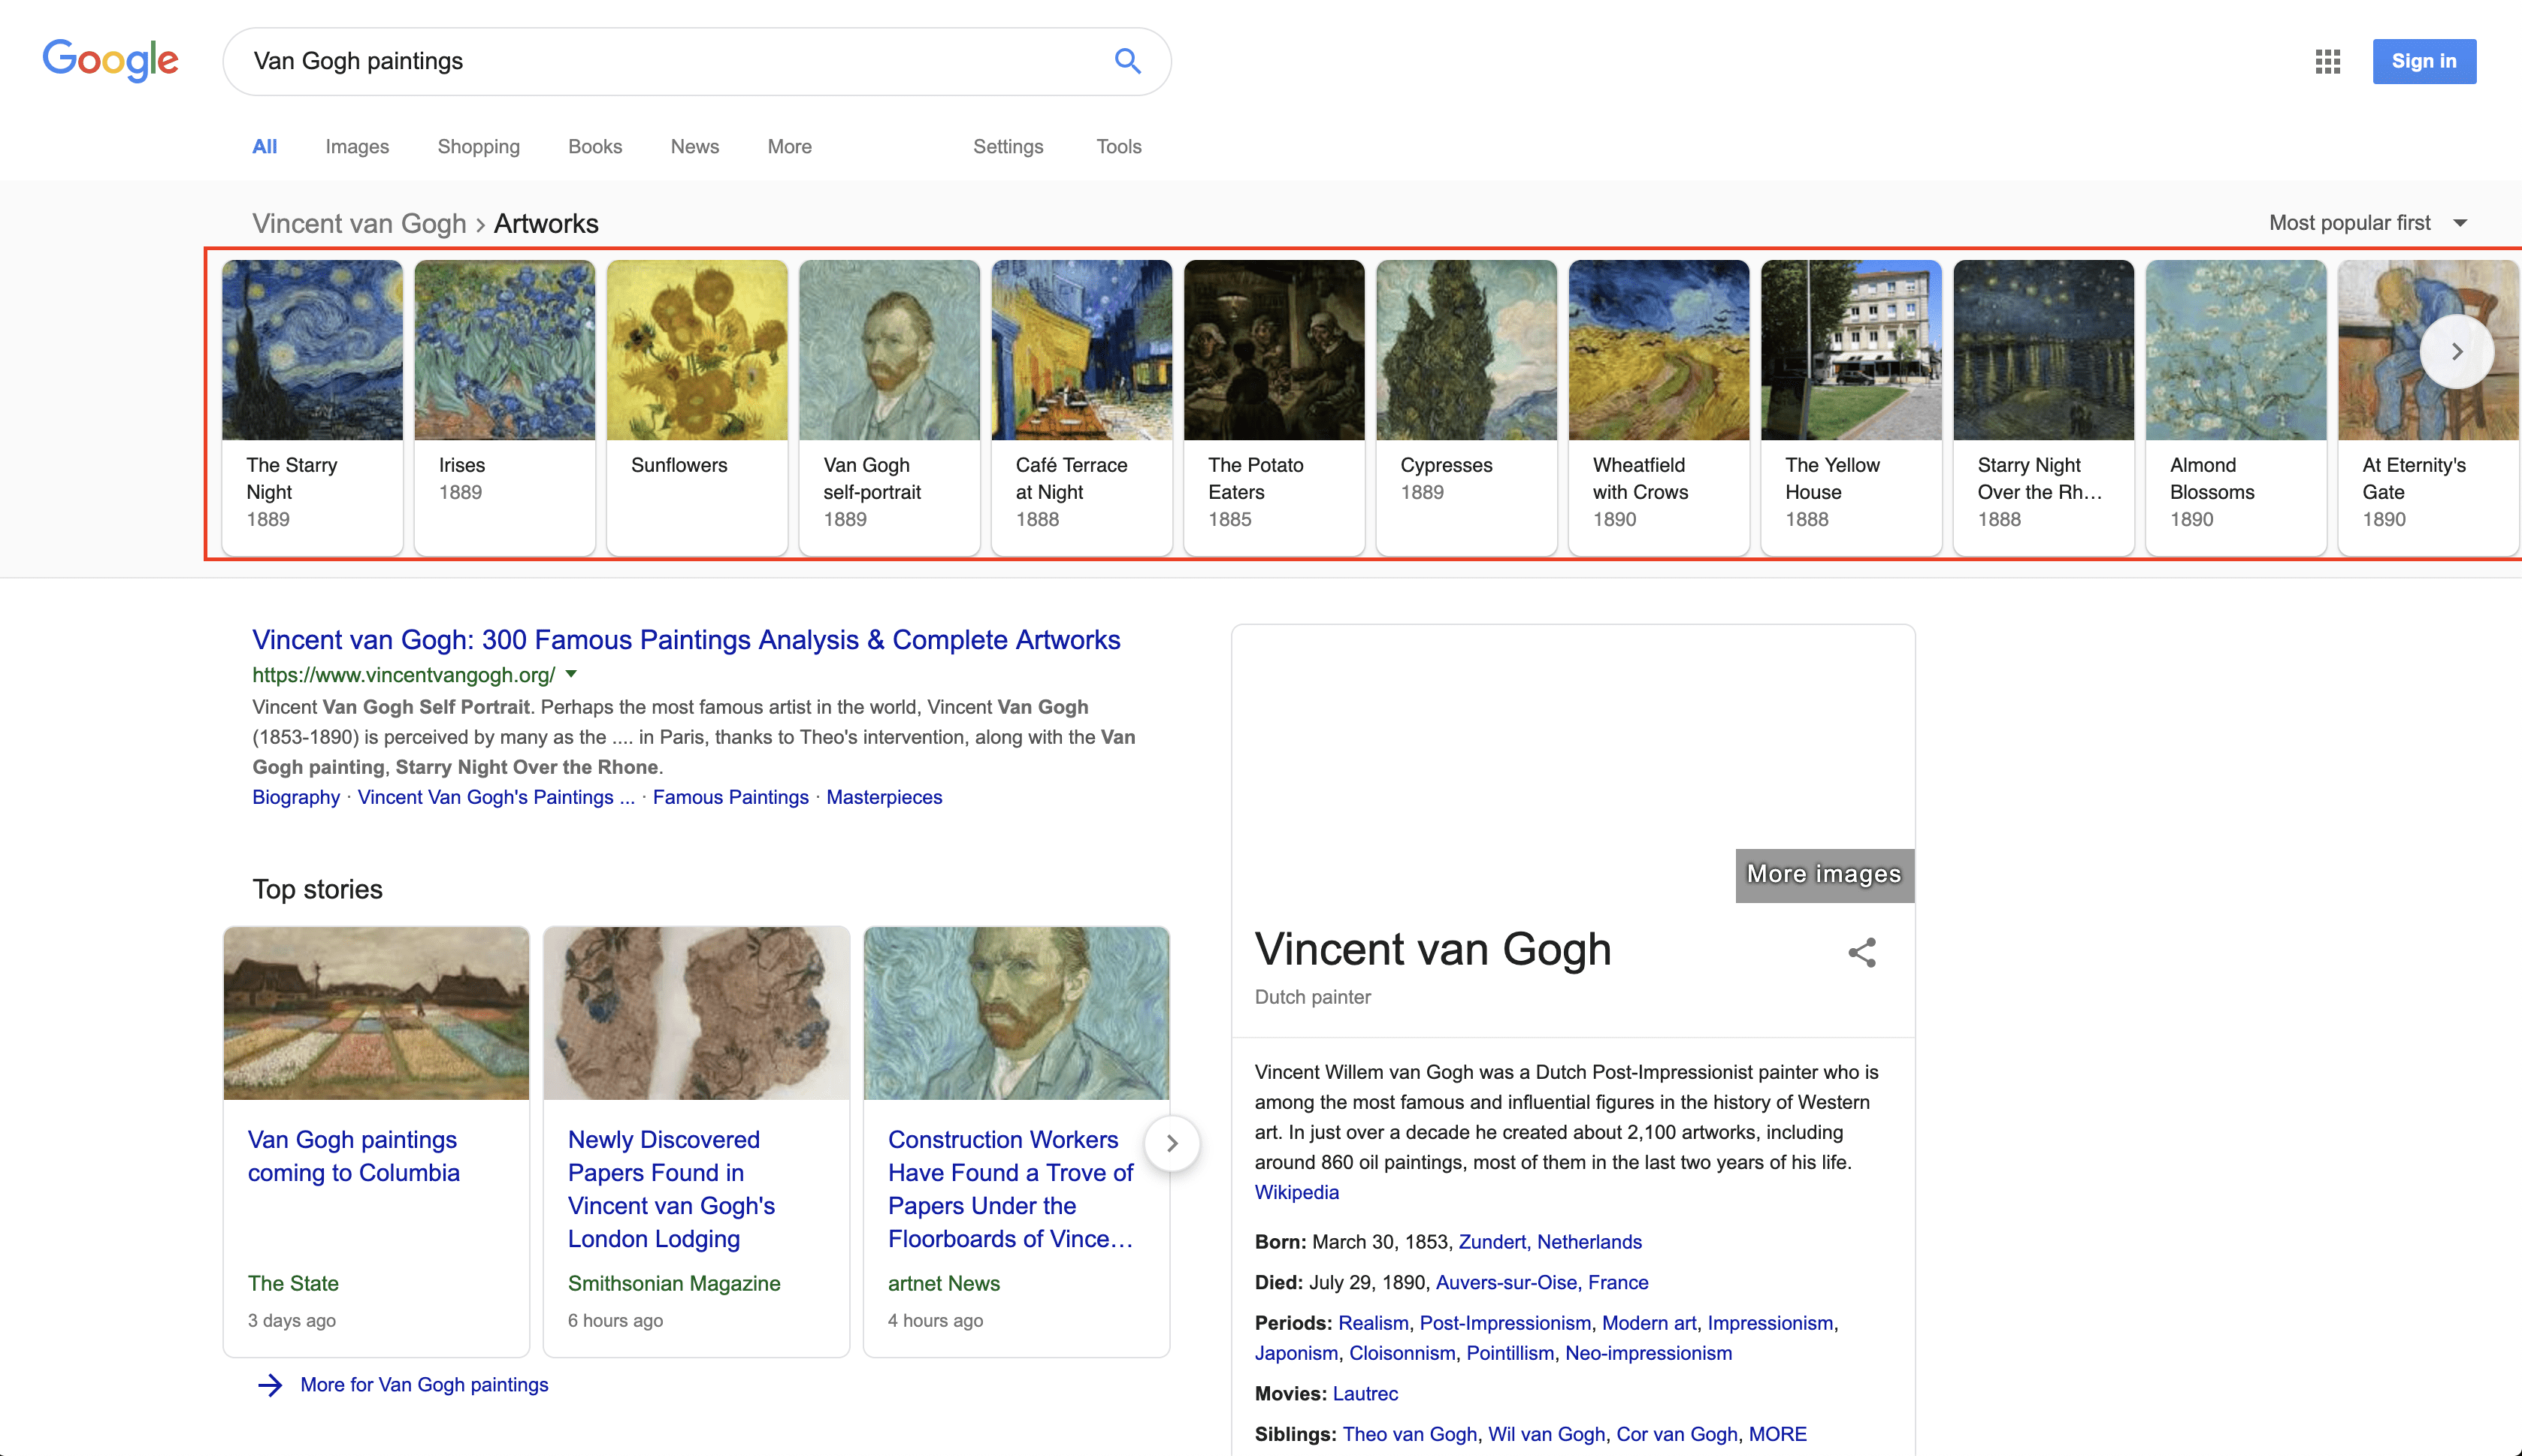Open the More search filter menu
Image resolution: width=2522 pixels, height=1456 pixels.
789,146
